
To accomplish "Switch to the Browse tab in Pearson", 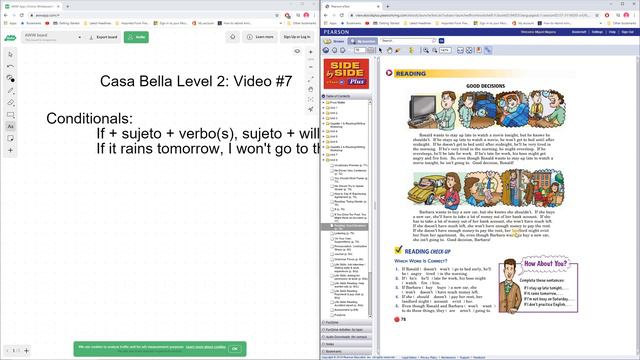I will (335, 41).
